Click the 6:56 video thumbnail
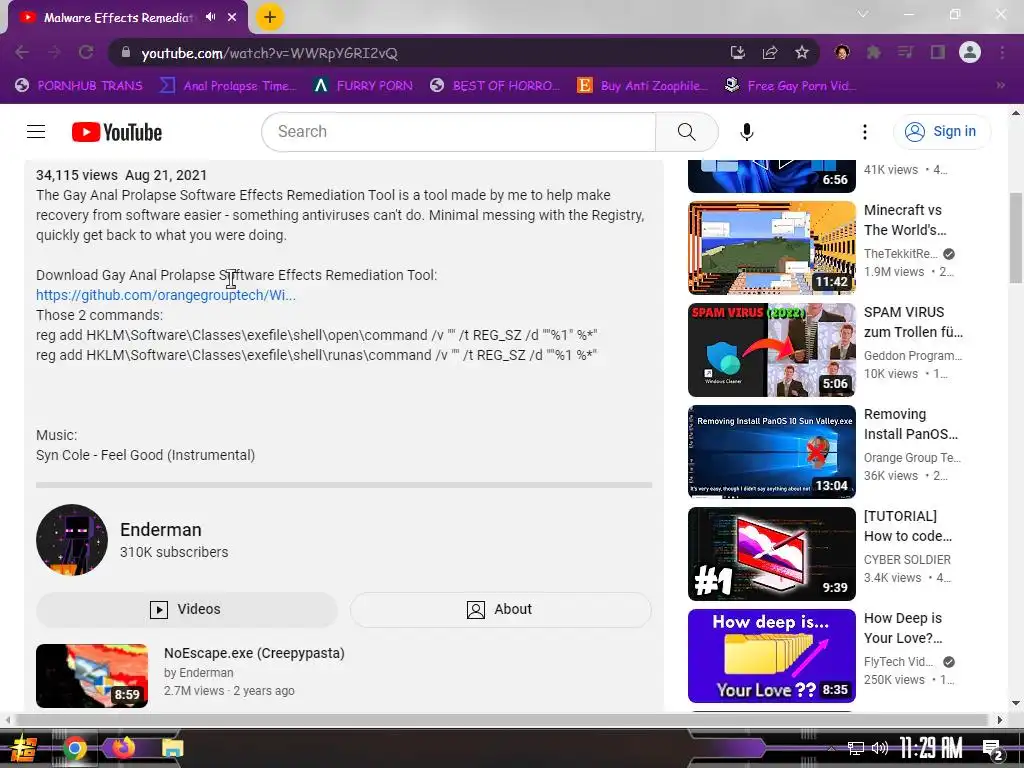Screen dimensions: 1024x768 (772, 176)
